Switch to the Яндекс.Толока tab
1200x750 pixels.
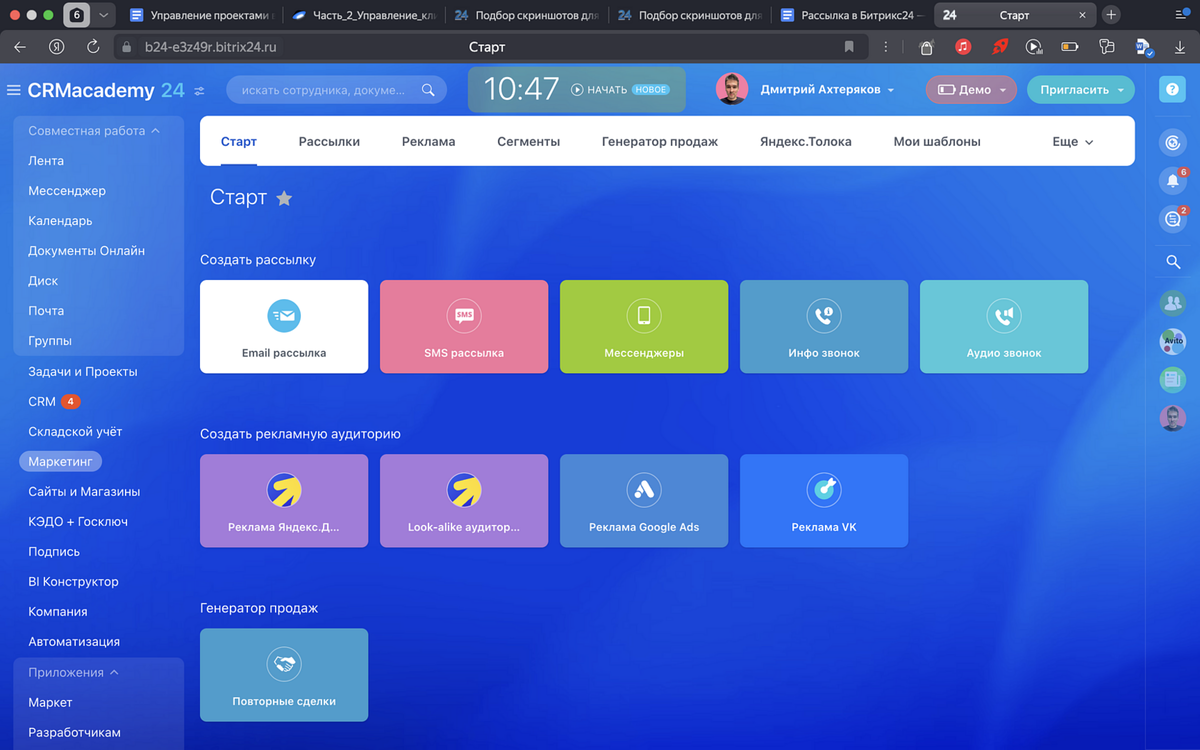[x=806, y=142]
